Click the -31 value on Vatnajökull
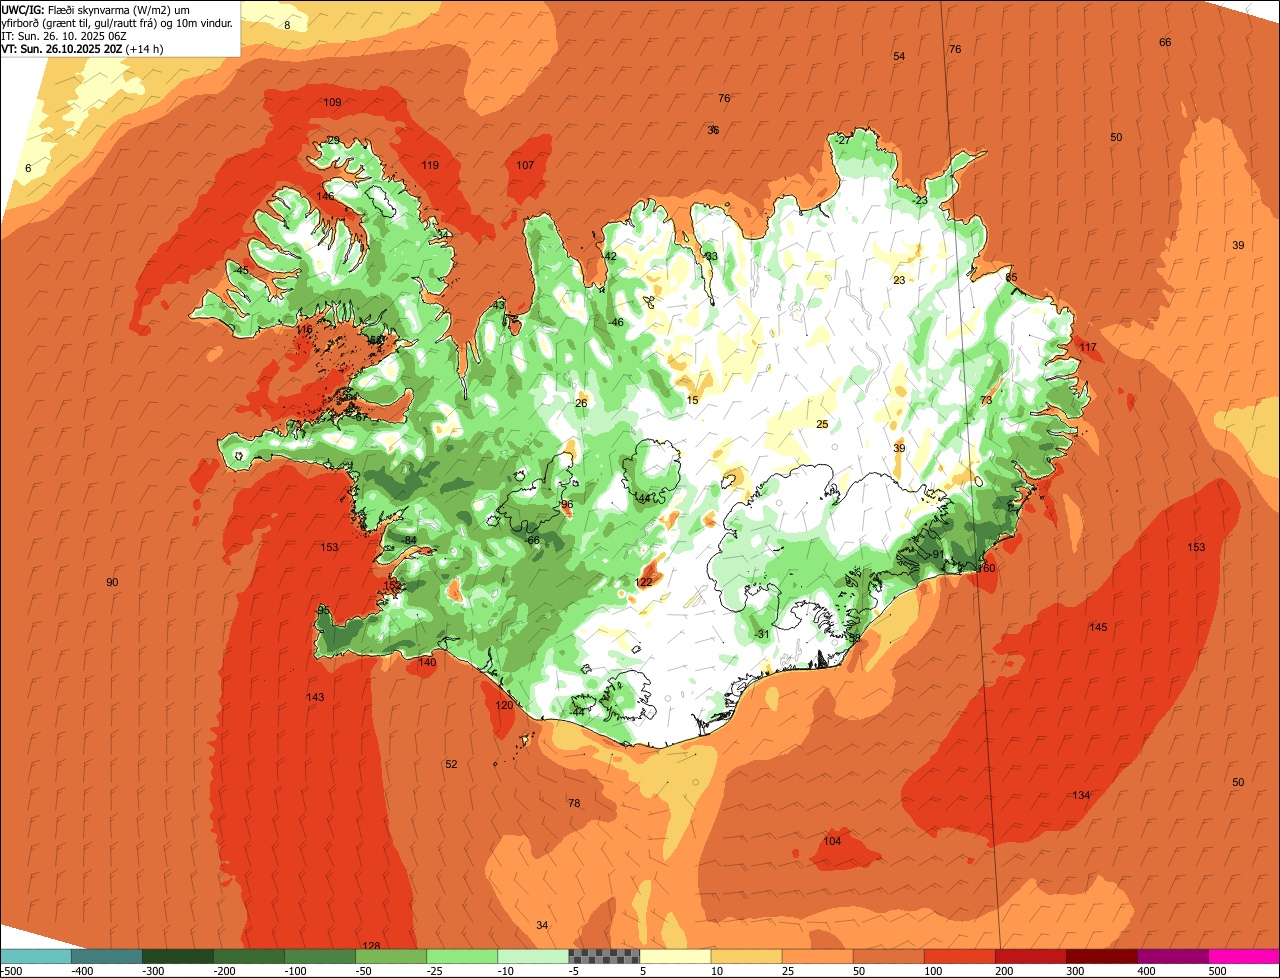This screenshot has width=1280, height=978. (x=762, y=635)
